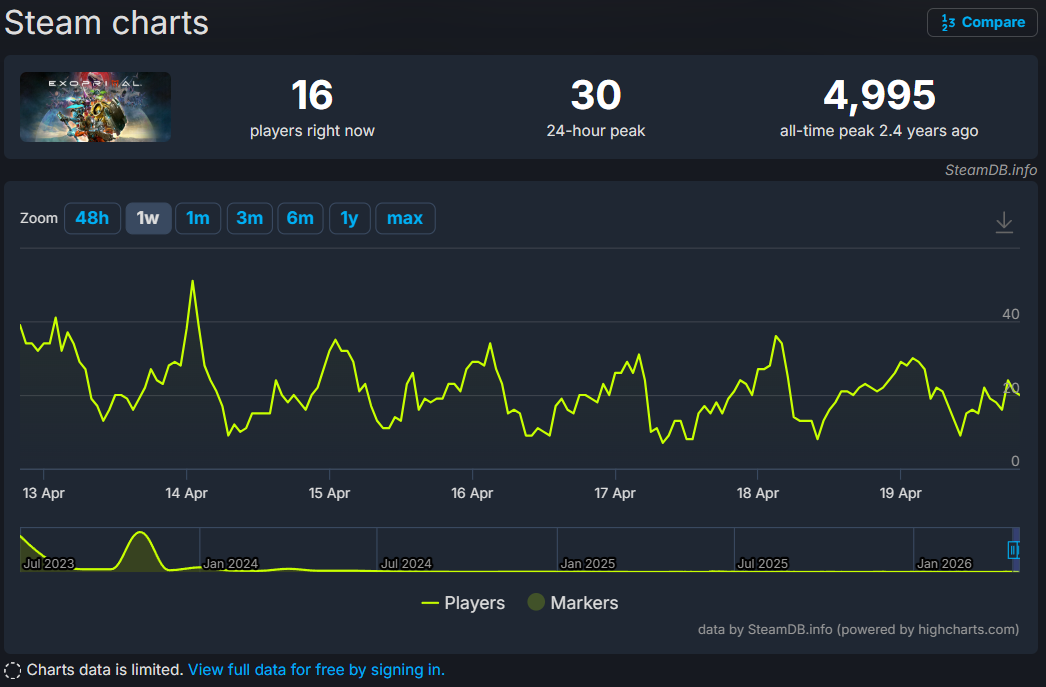The height and width of the screenshot is (687, 1046).
Task: Click the '4,995' all-time peak value
Action: pyautogui.click(x=879, y=95)
